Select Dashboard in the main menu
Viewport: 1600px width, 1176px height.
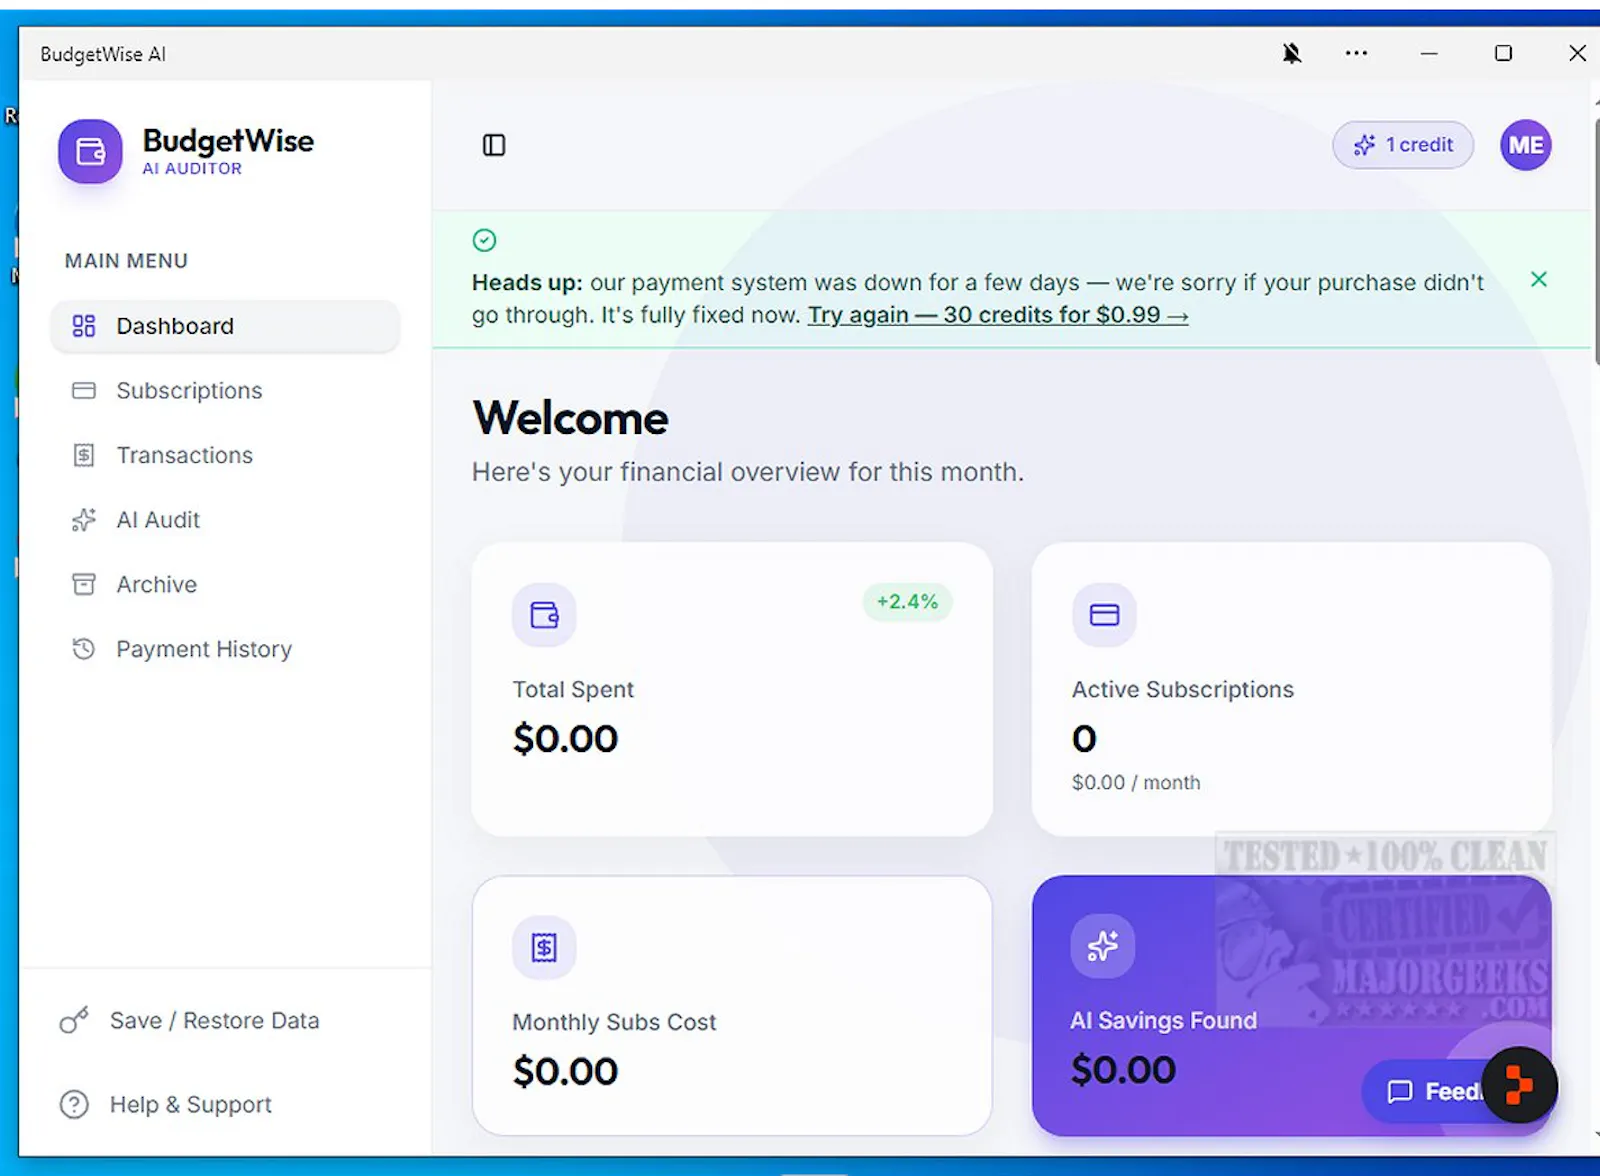[226, 326]
